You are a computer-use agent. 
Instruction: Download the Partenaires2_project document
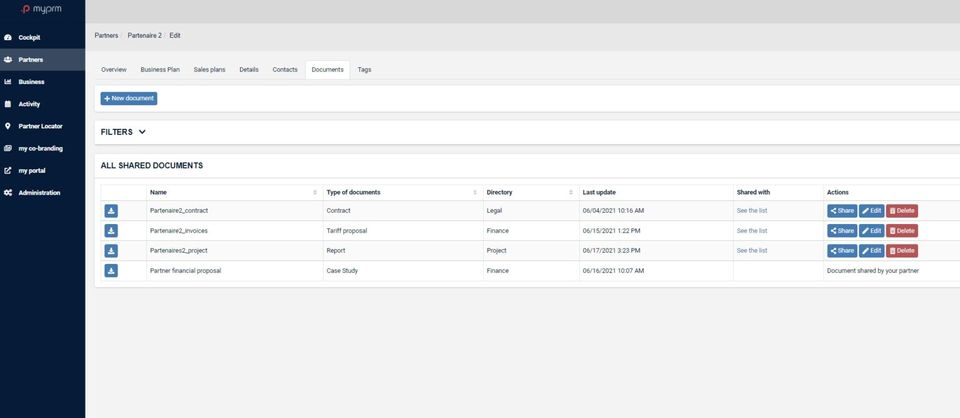[x=111, y=251]
